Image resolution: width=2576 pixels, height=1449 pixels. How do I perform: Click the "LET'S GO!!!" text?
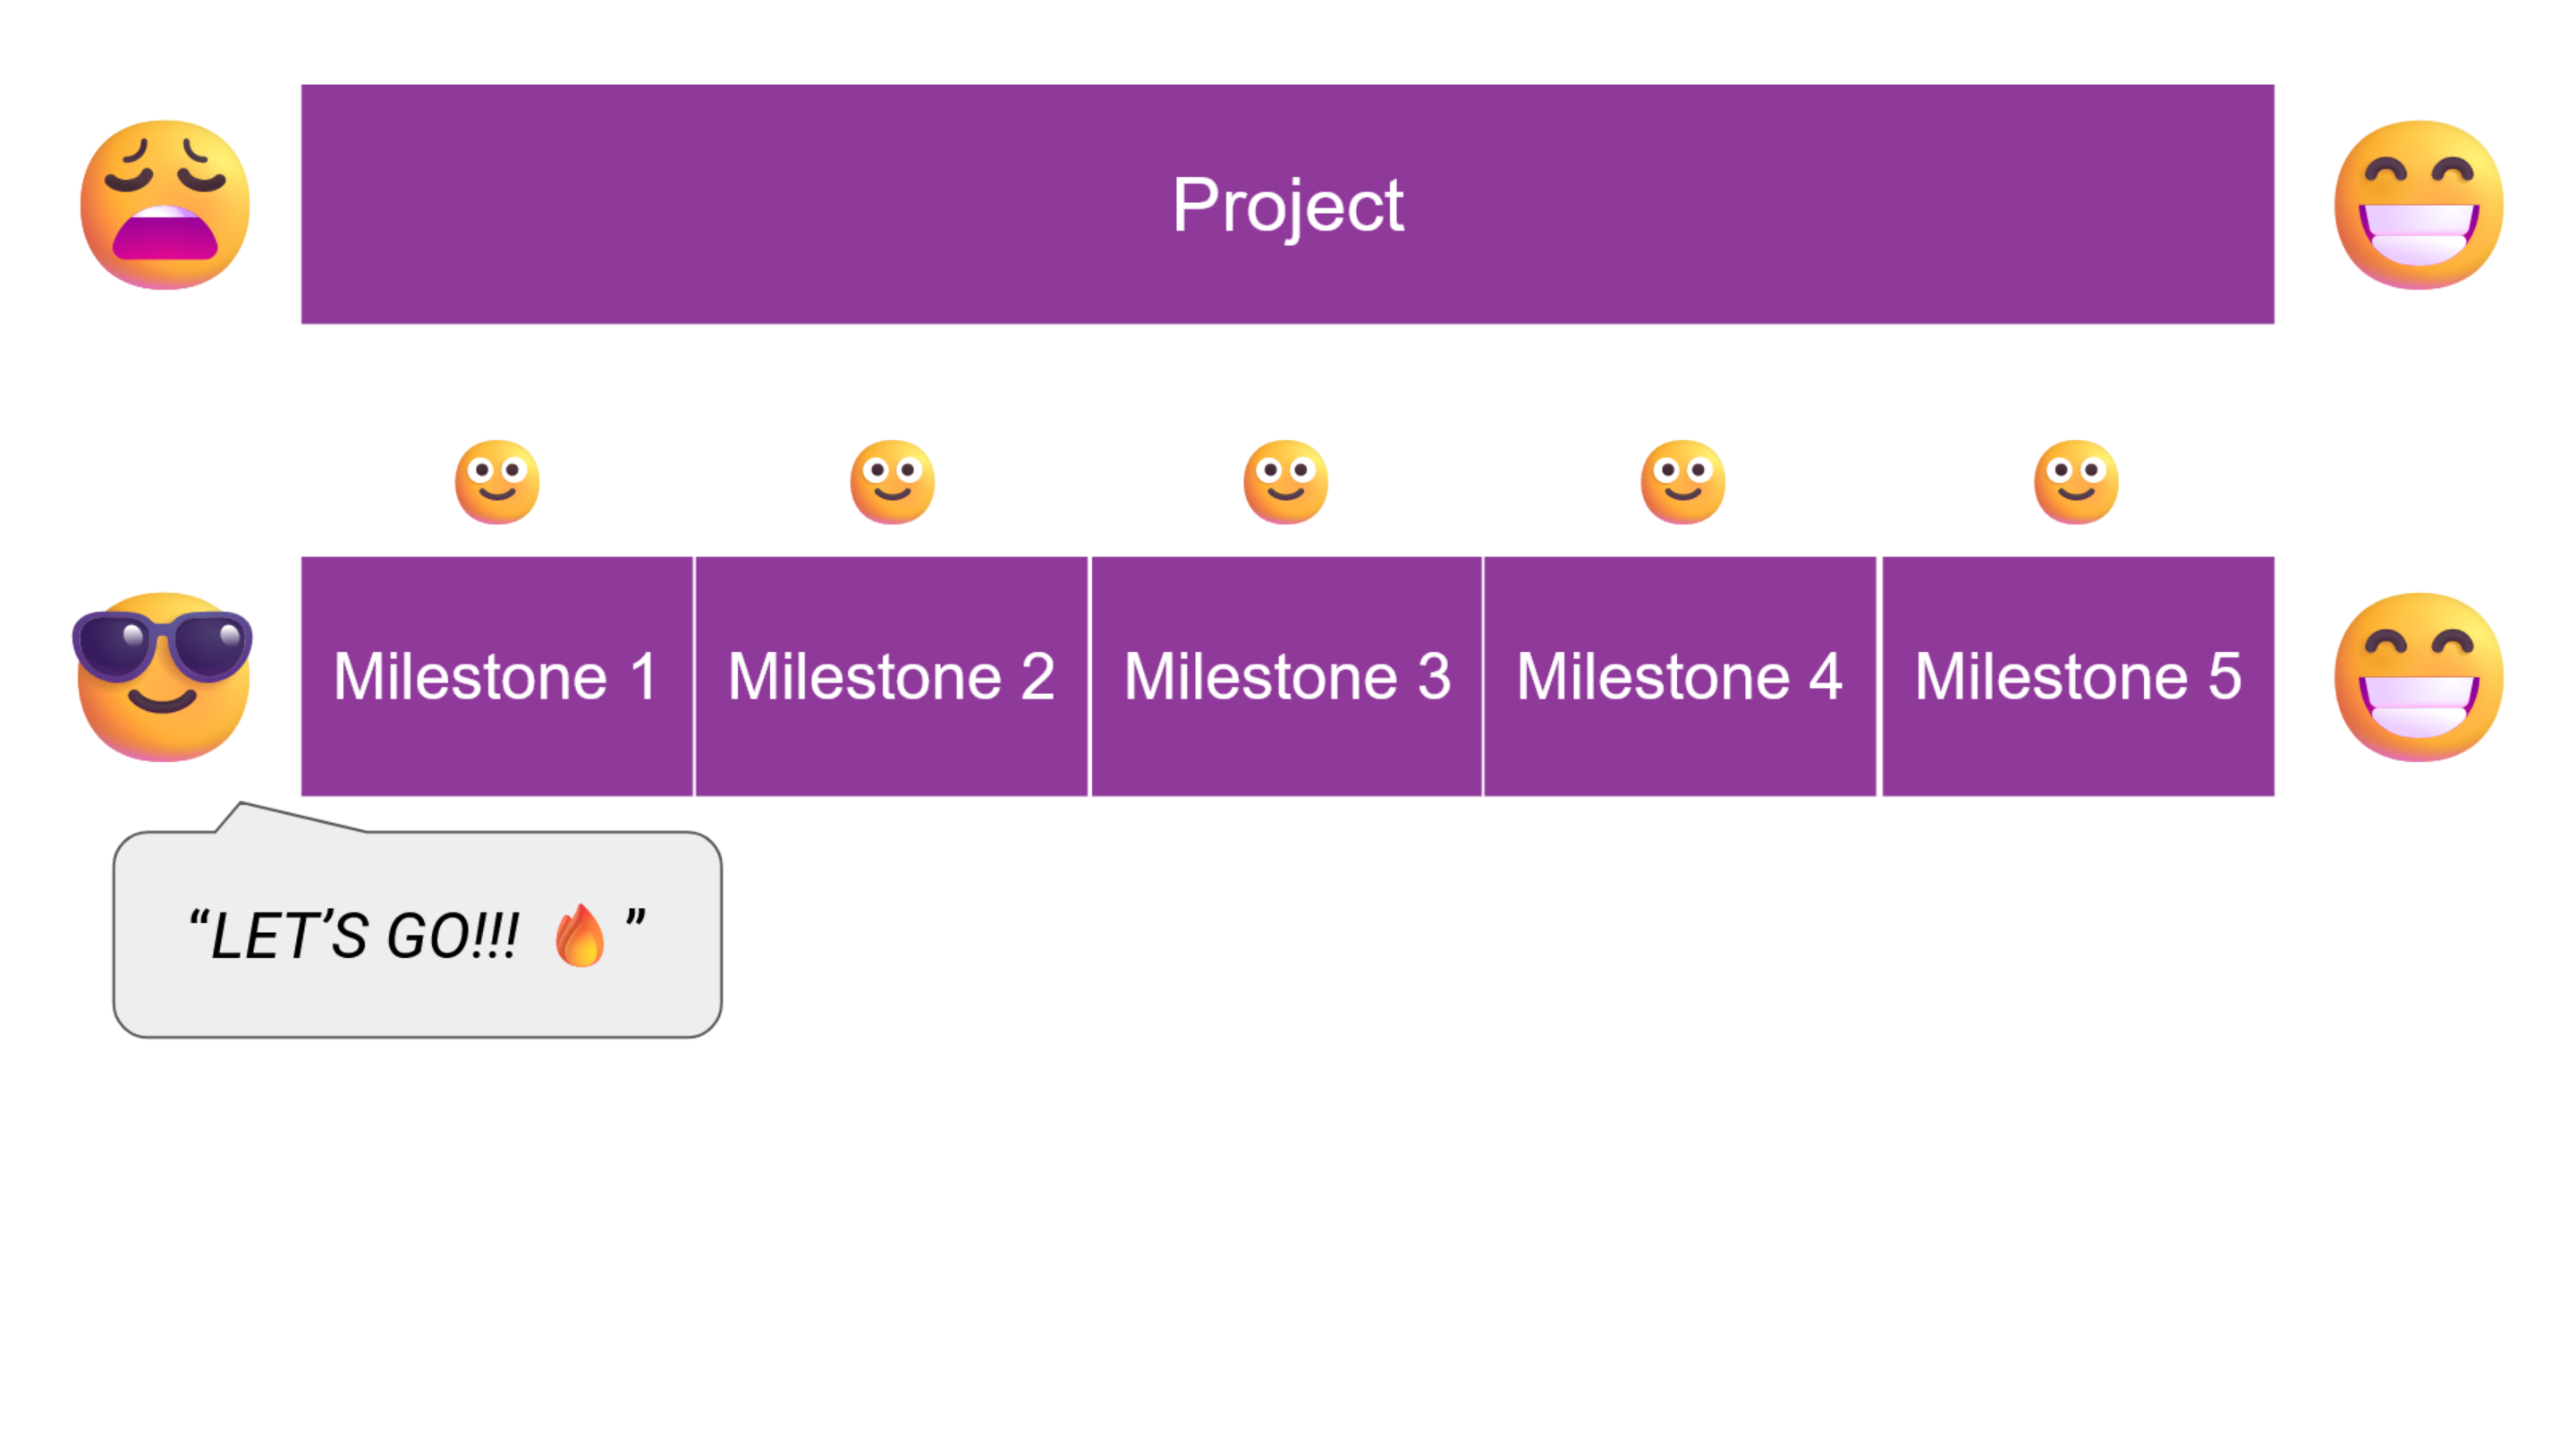(x=364, y=937)
